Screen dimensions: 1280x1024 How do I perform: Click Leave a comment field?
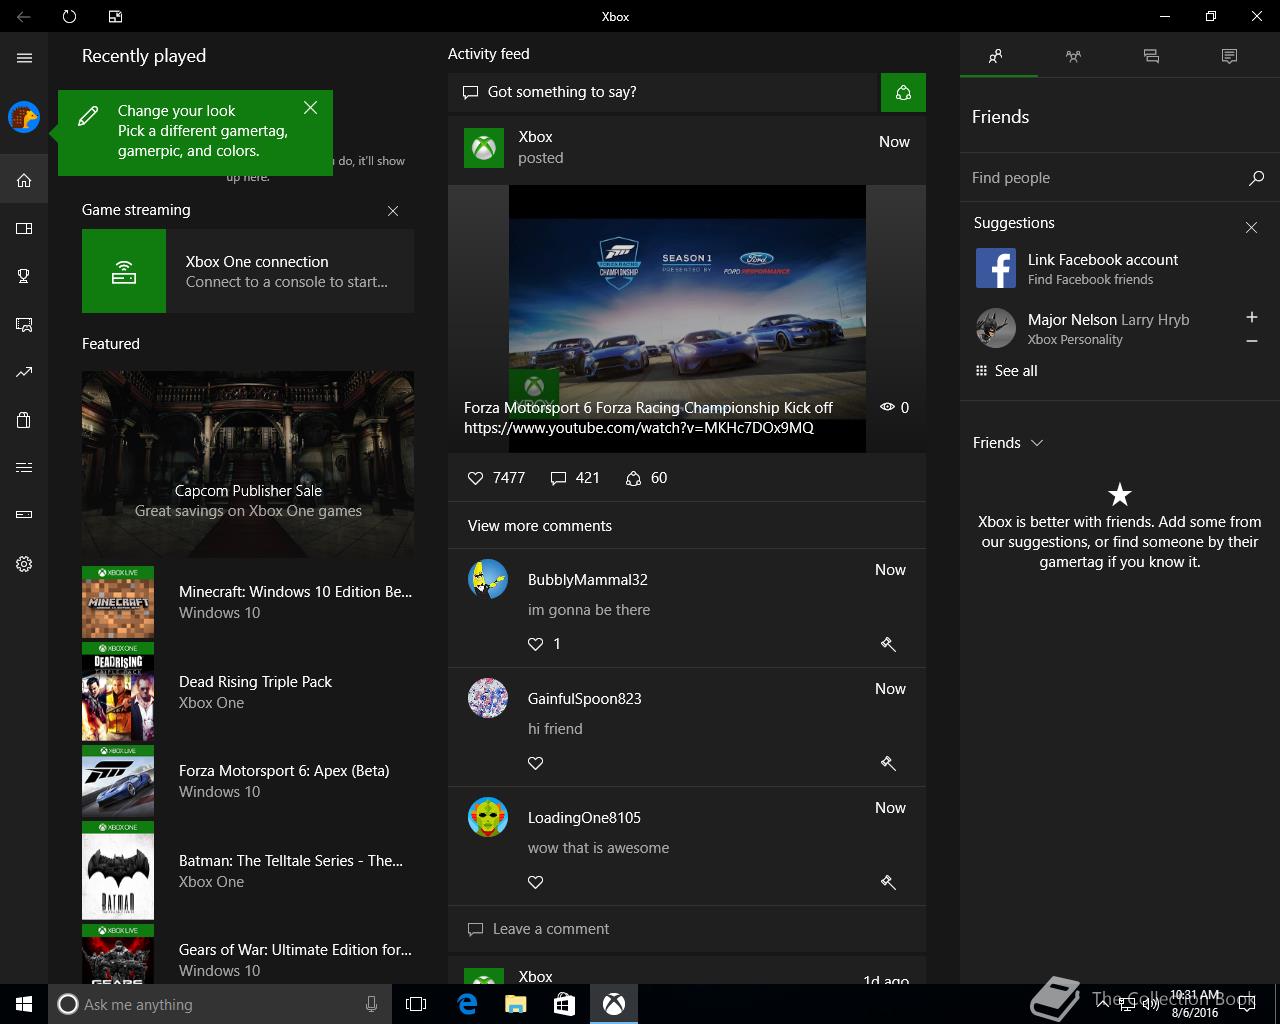687,929
